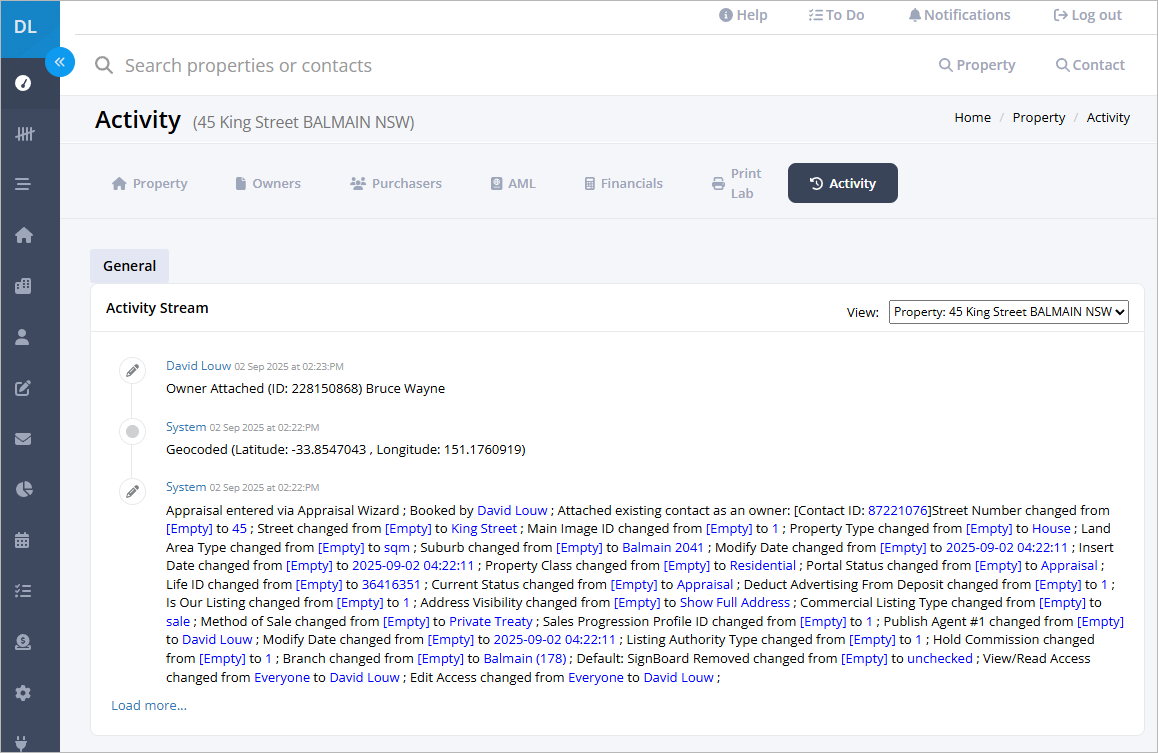
Task: Click the Private Treaty value link
Action: [490, 622]
